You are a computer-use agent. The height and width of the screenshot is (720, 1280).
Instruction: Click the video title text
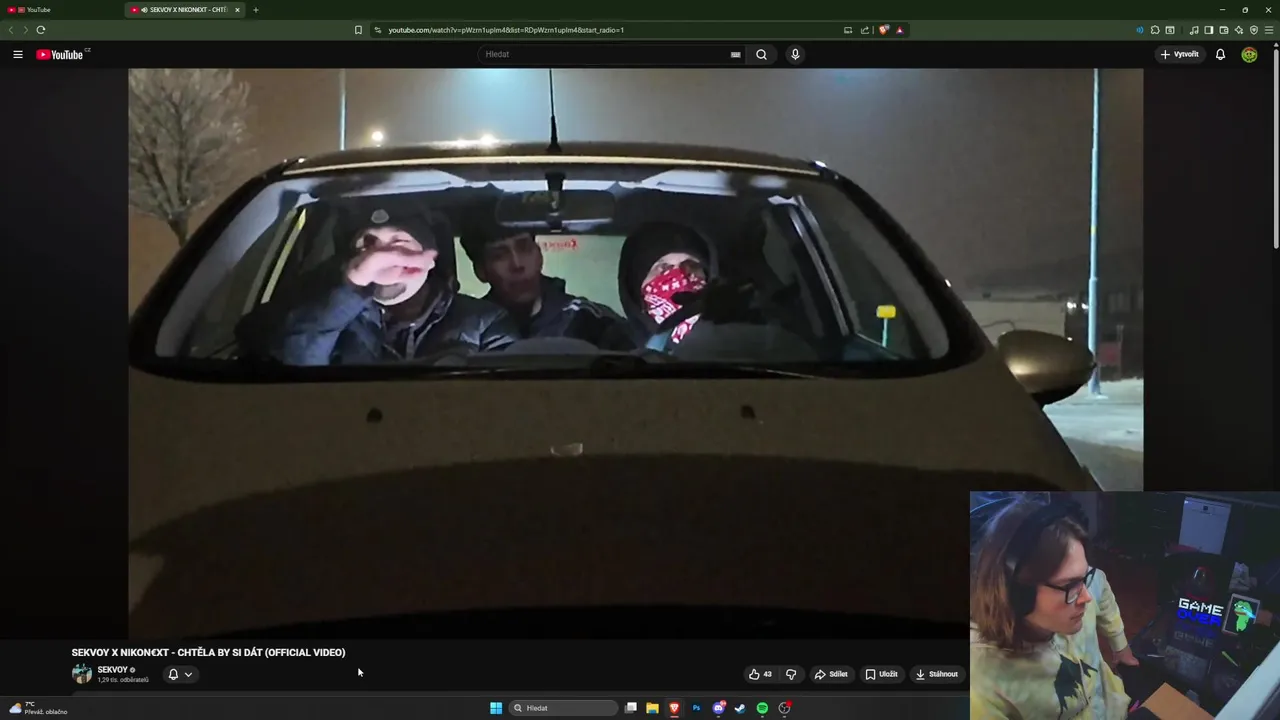tap(208, 652)
